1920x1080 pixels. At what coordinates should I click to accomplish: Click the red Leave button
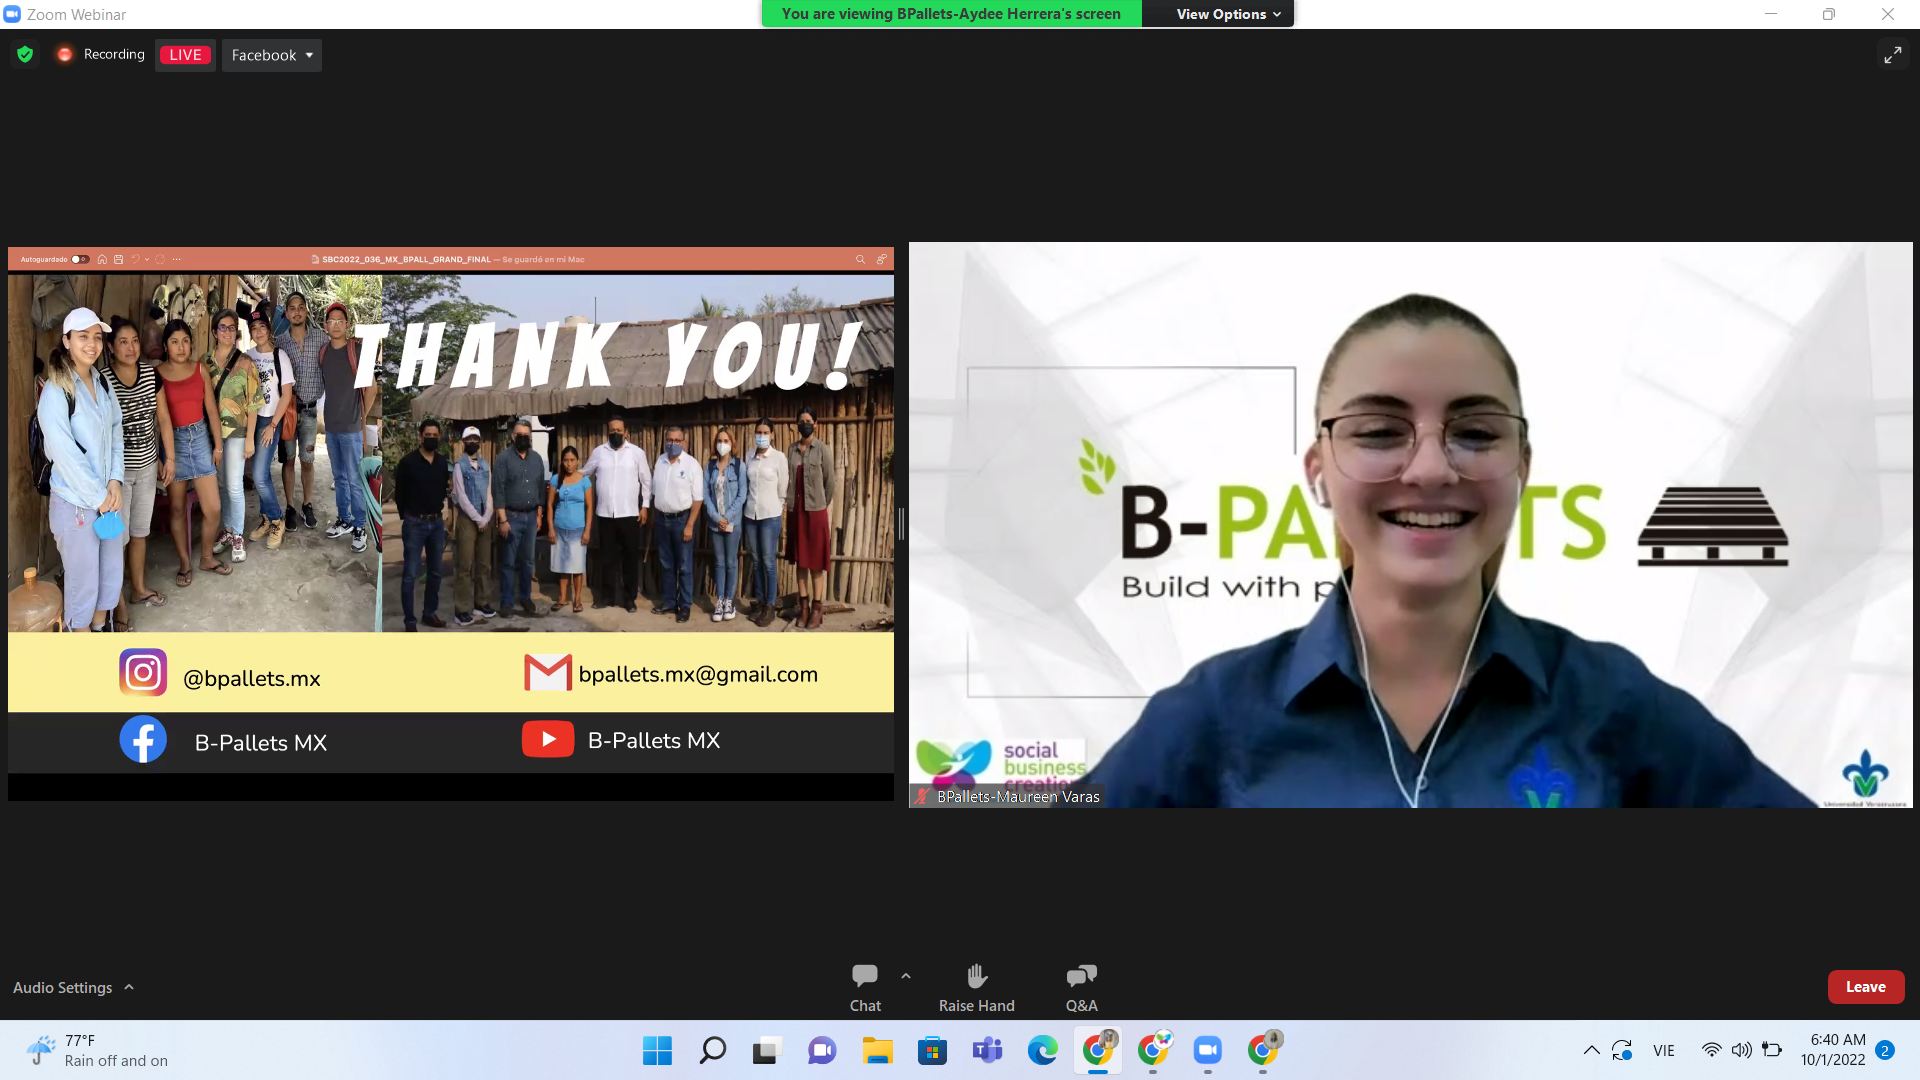pyautogui.click(x=1865, y=987)
